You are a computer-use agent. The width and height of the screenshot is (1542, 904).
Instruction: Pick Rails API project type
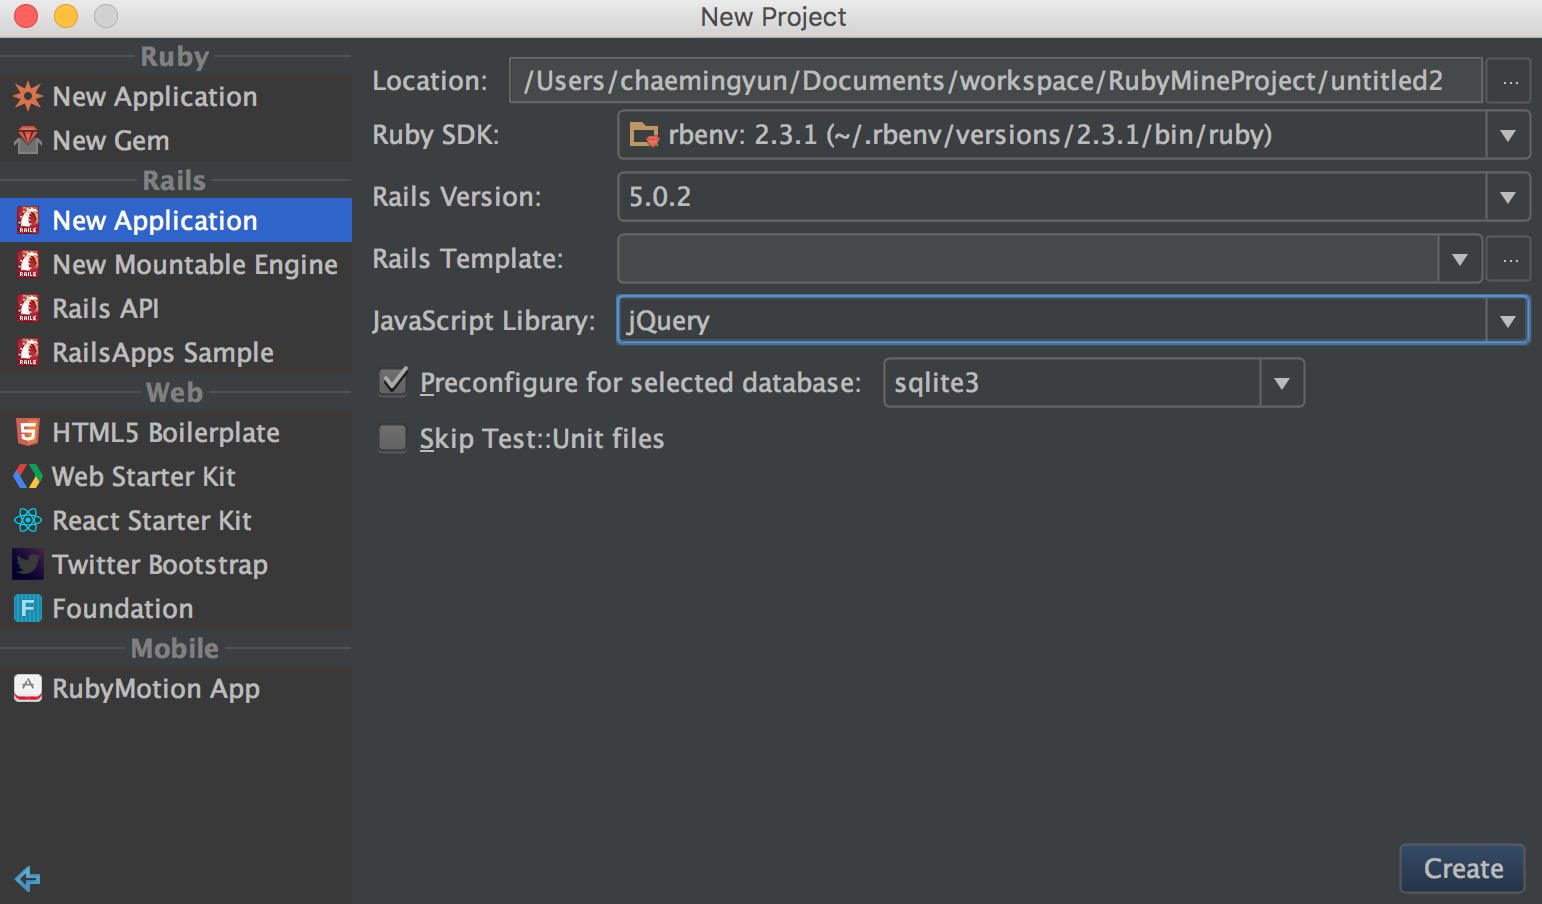click(176, 308)
